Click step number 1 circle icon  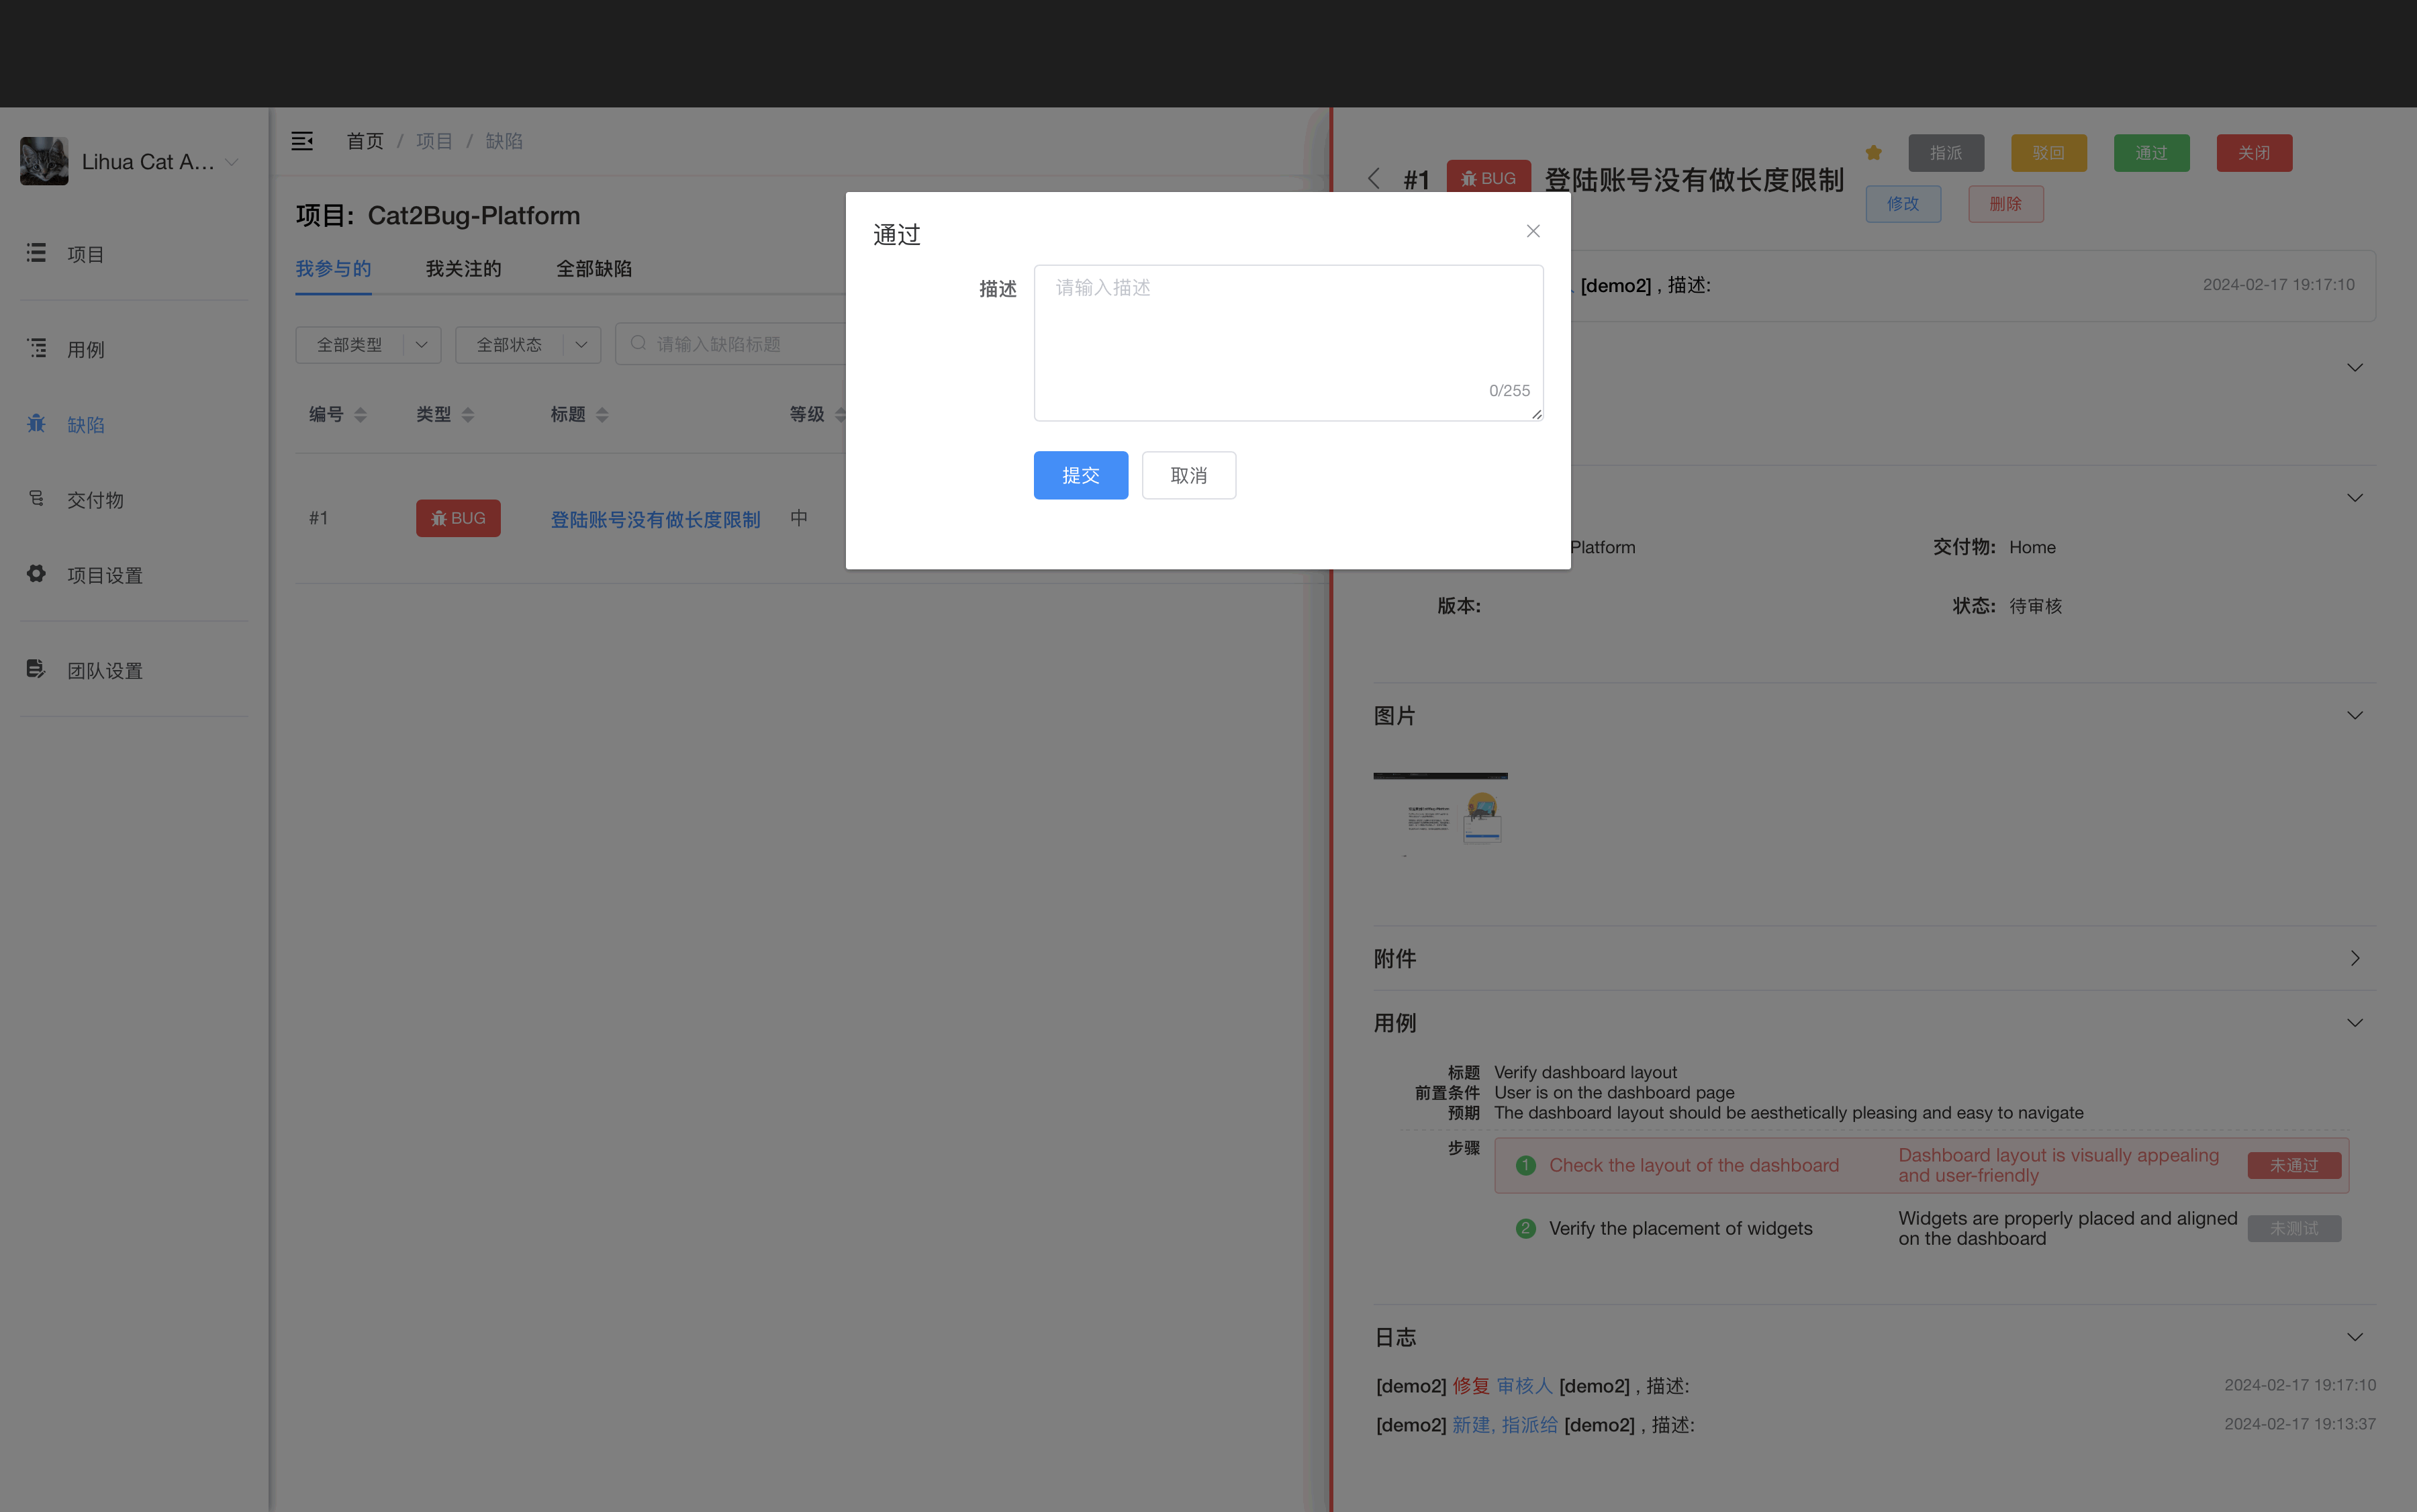coord(1525,1165)
